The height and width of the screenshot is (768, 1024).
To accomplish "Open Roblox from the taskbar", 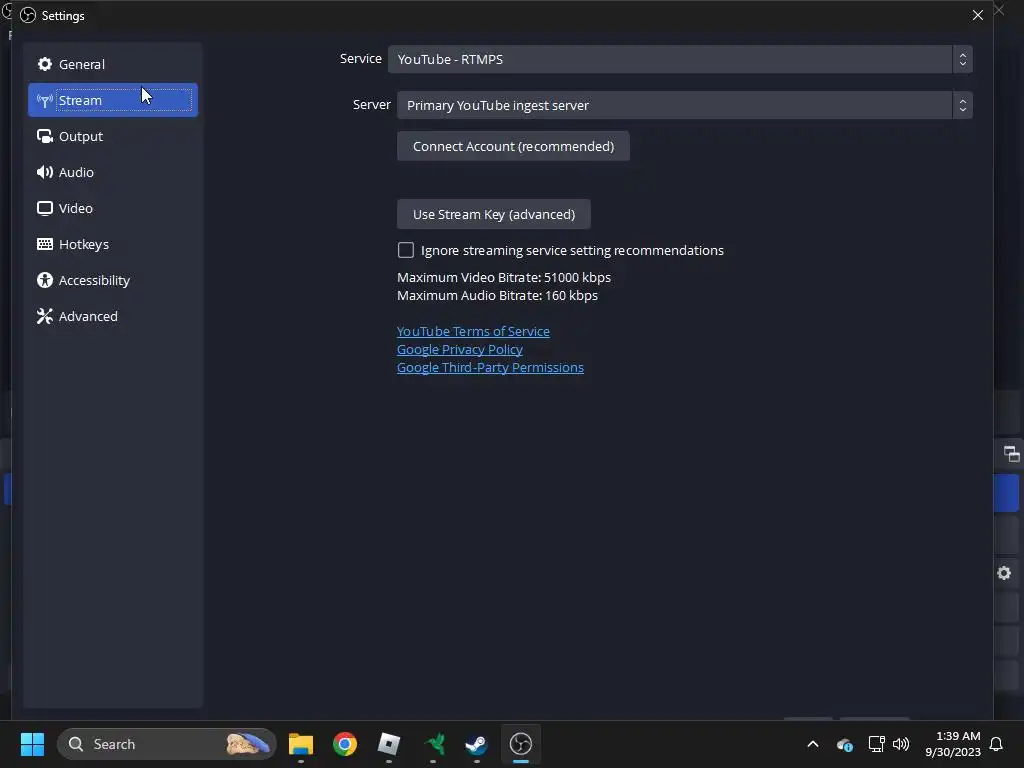I will pos(389,744).
